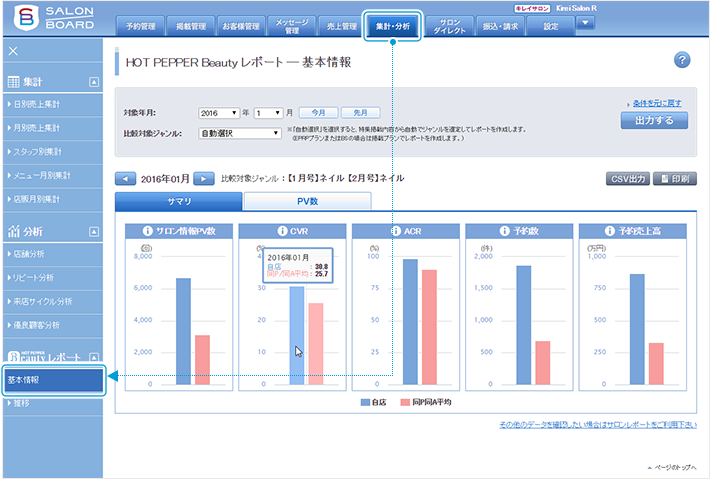Screen dimensions: 710x482
Task: Click the help question mark icon
Action: pos(683,60)
